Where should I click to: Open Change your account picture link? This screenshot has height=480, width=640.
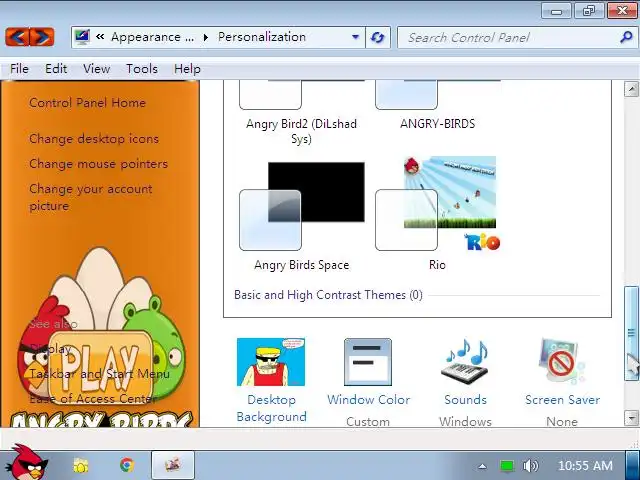pos(91,197)
